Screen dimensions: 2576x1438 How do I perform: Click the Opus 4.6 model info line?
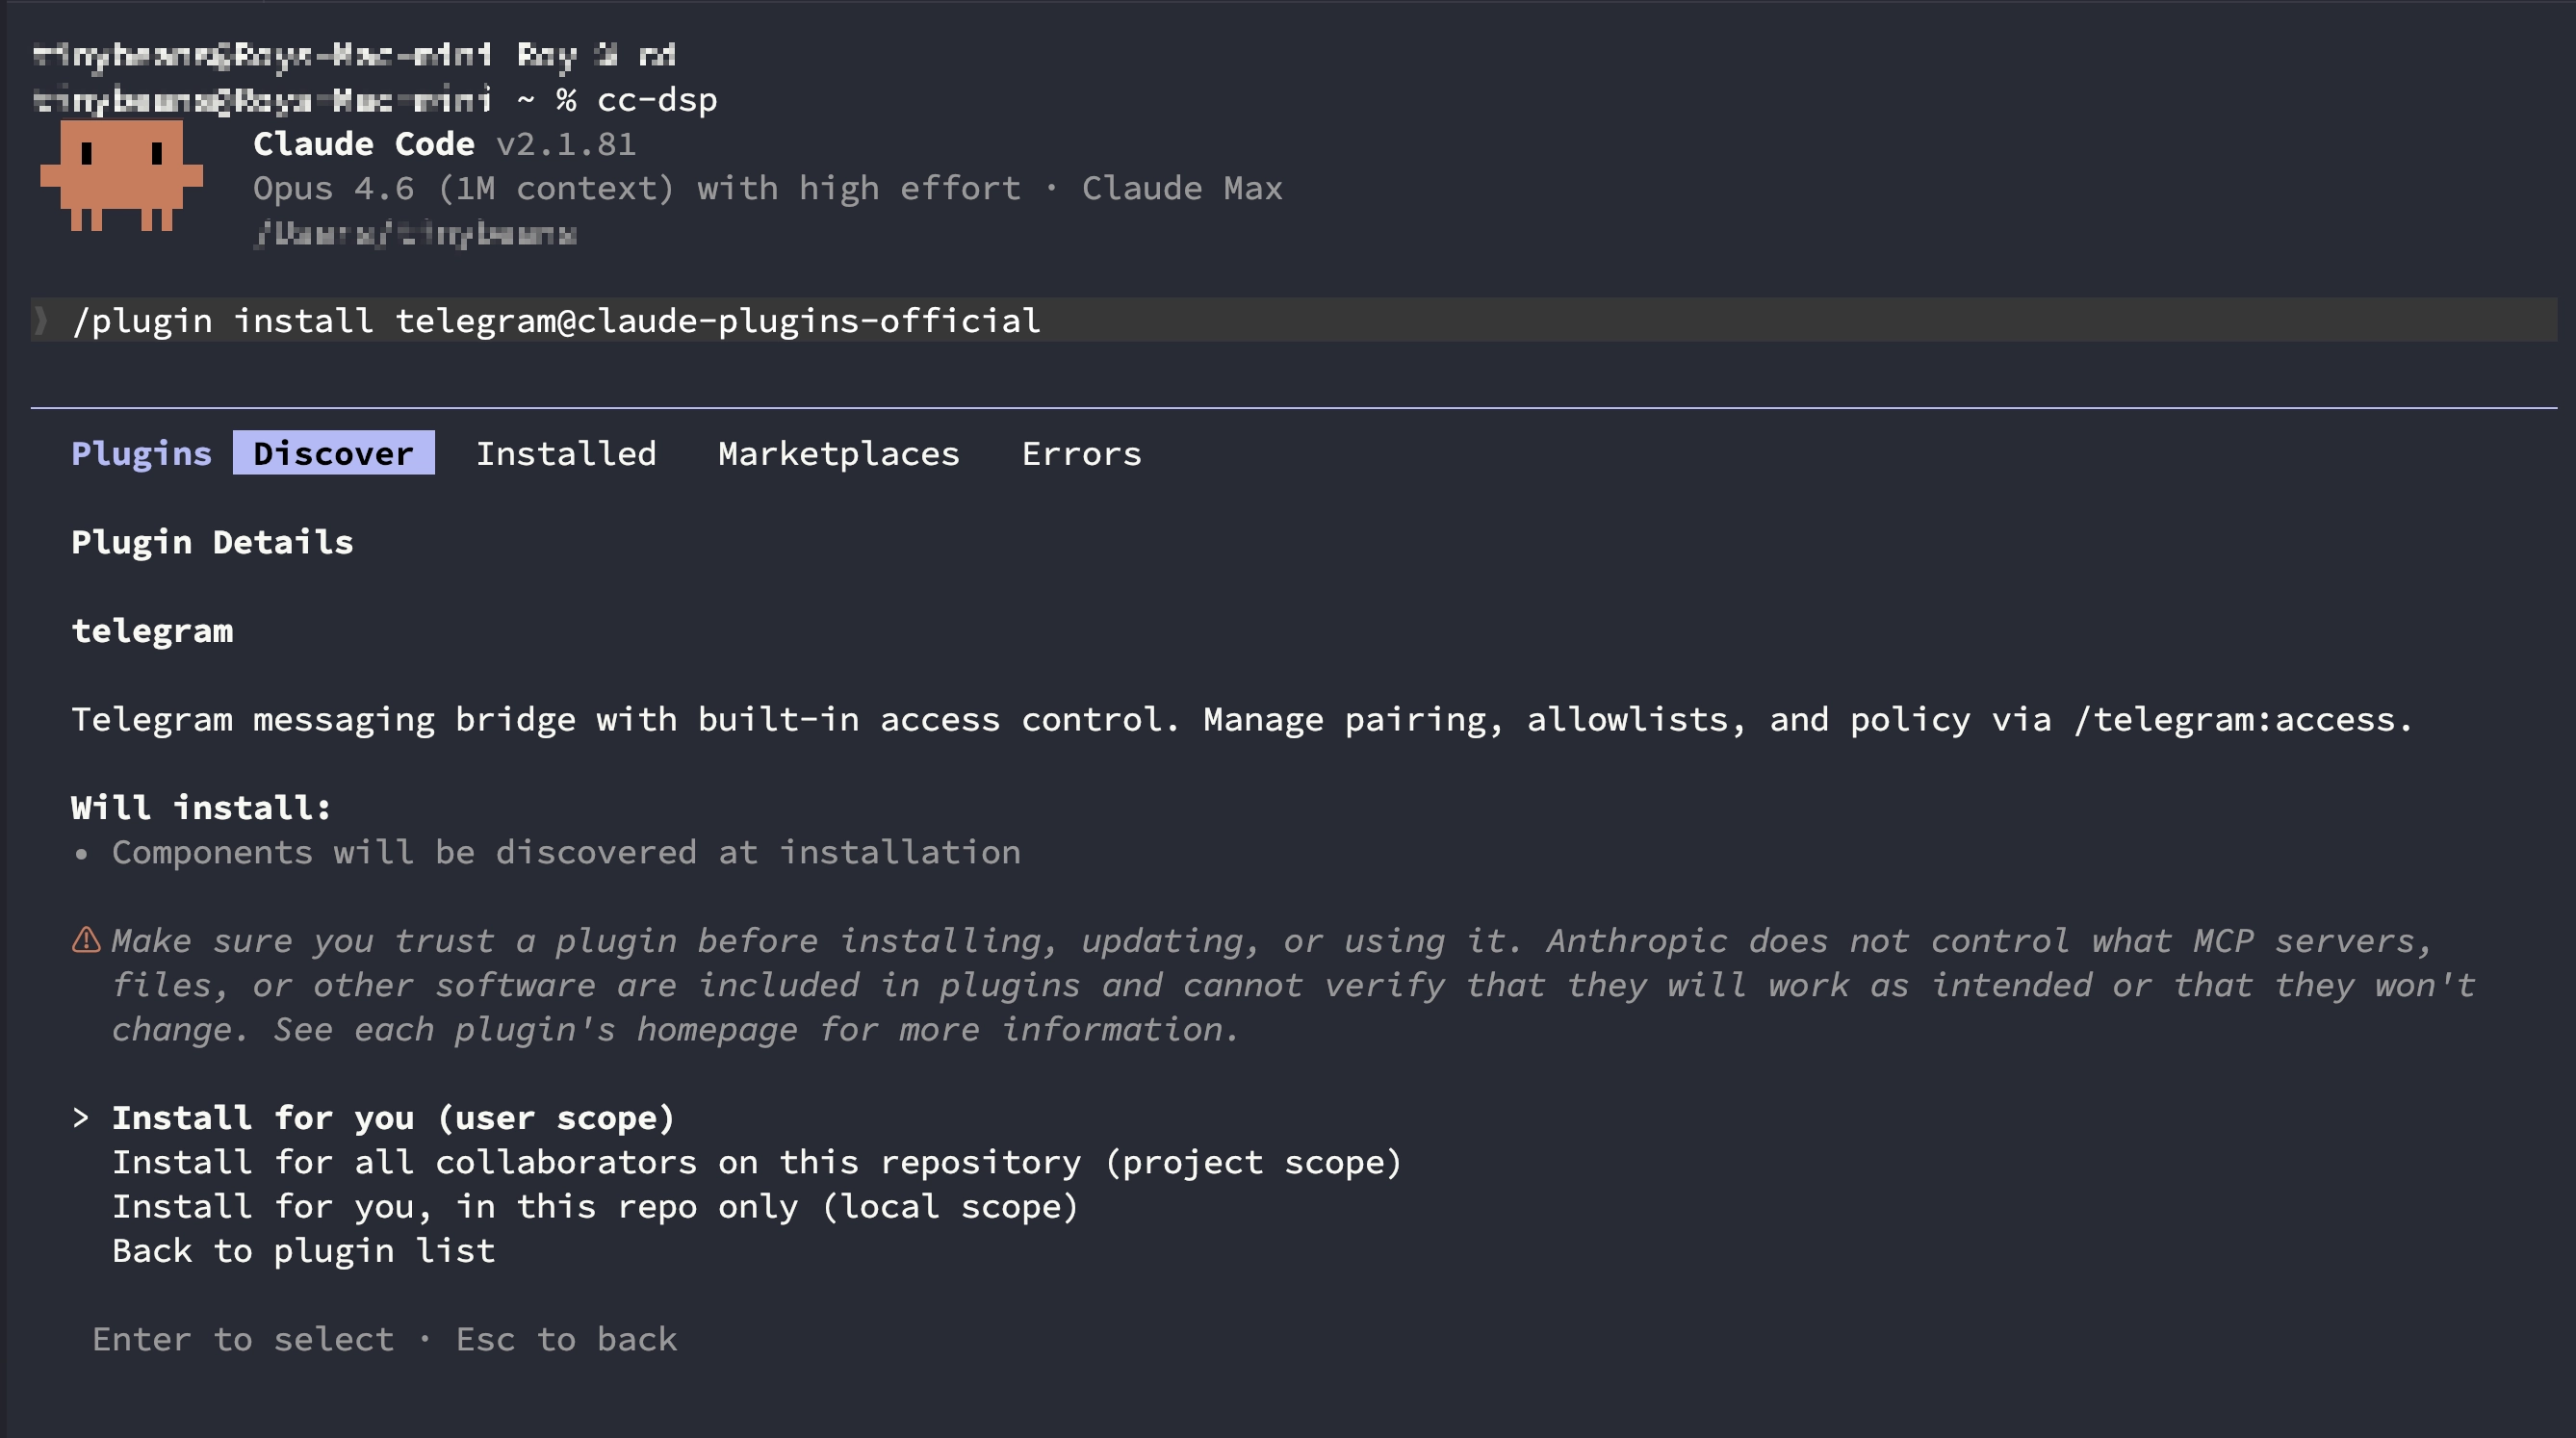[x=766, y=189]
